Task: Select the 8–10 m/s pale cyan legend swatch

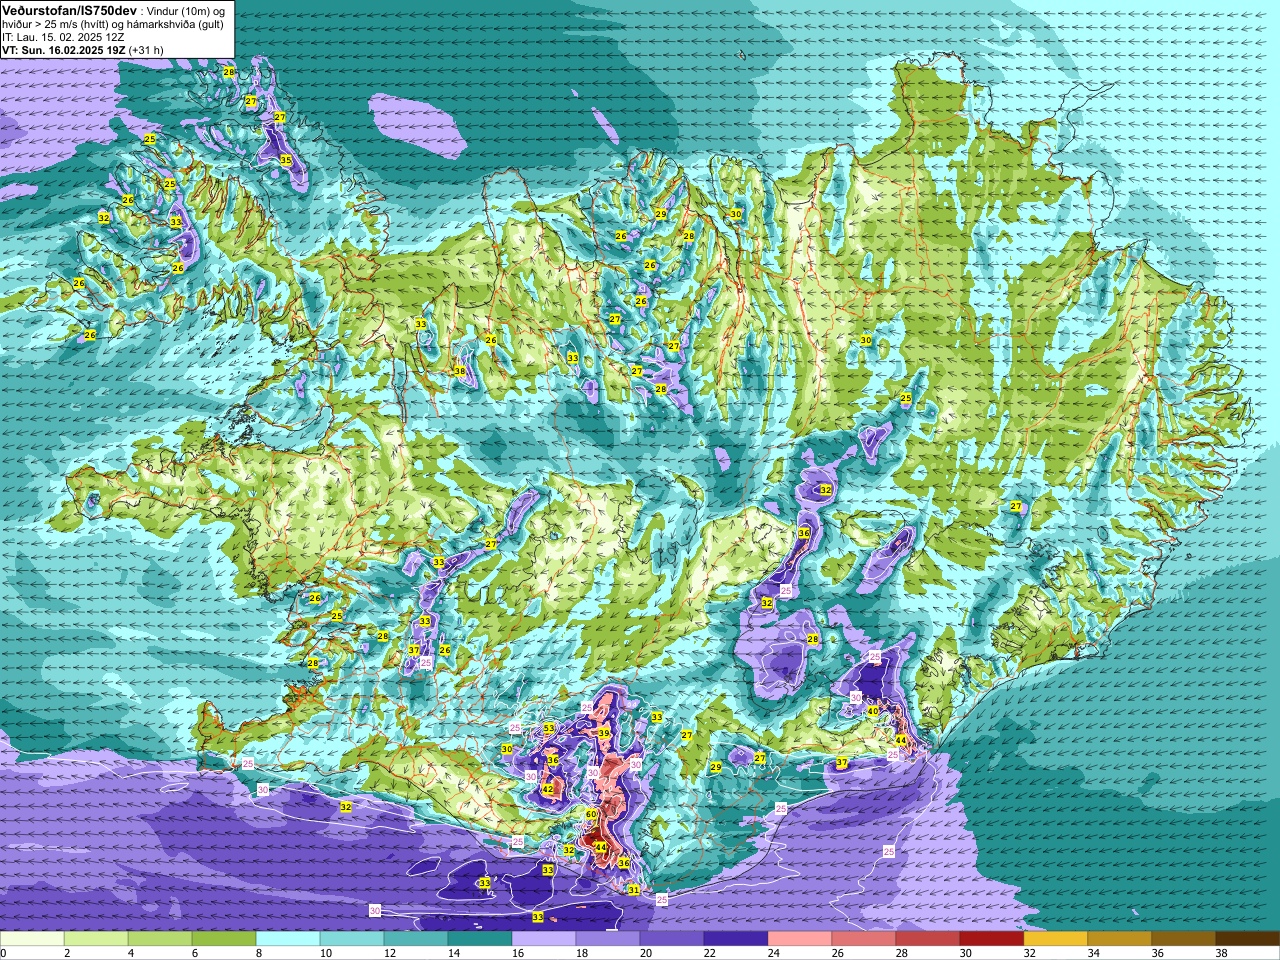Action: [288, 939]
